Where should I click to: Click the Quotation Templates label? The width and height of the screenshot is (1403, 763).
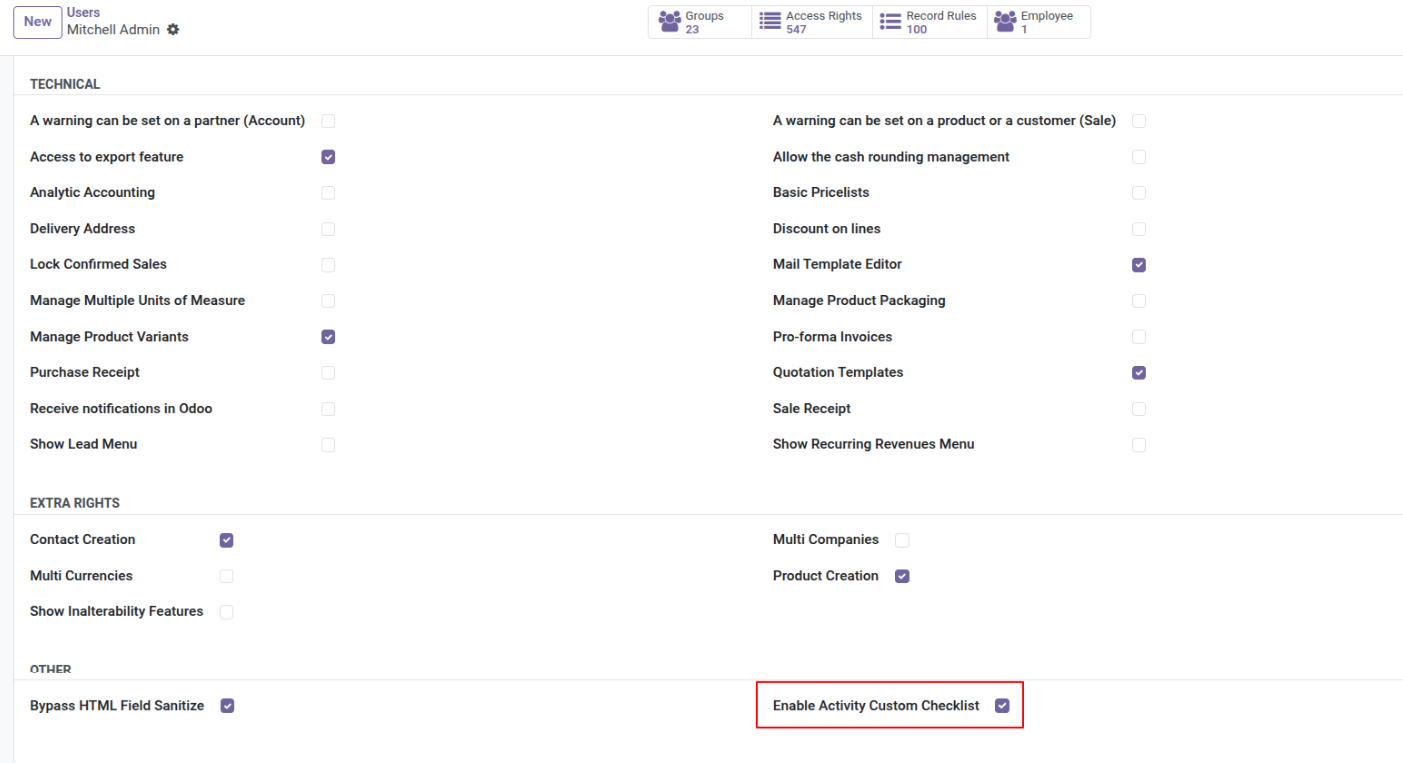pos(838,373)
